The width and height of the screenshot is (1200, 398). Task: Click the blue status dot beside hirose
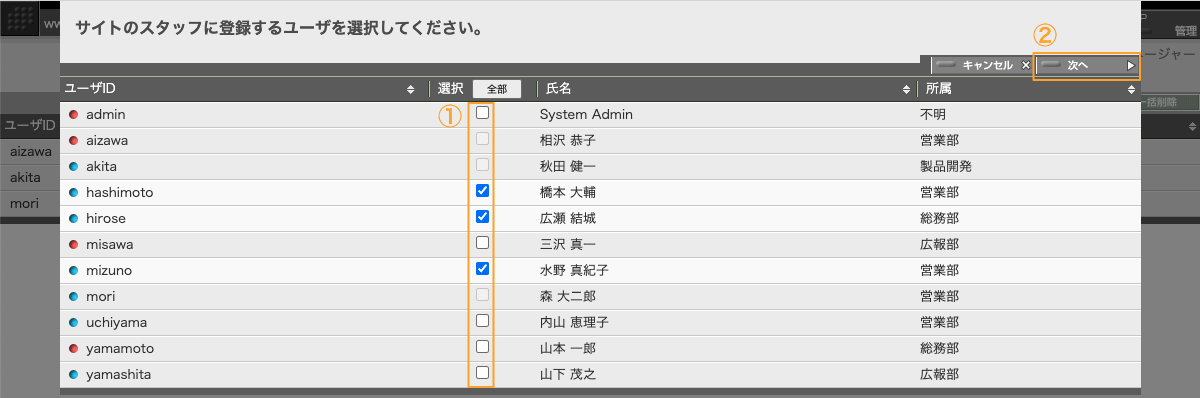(74, 218)
